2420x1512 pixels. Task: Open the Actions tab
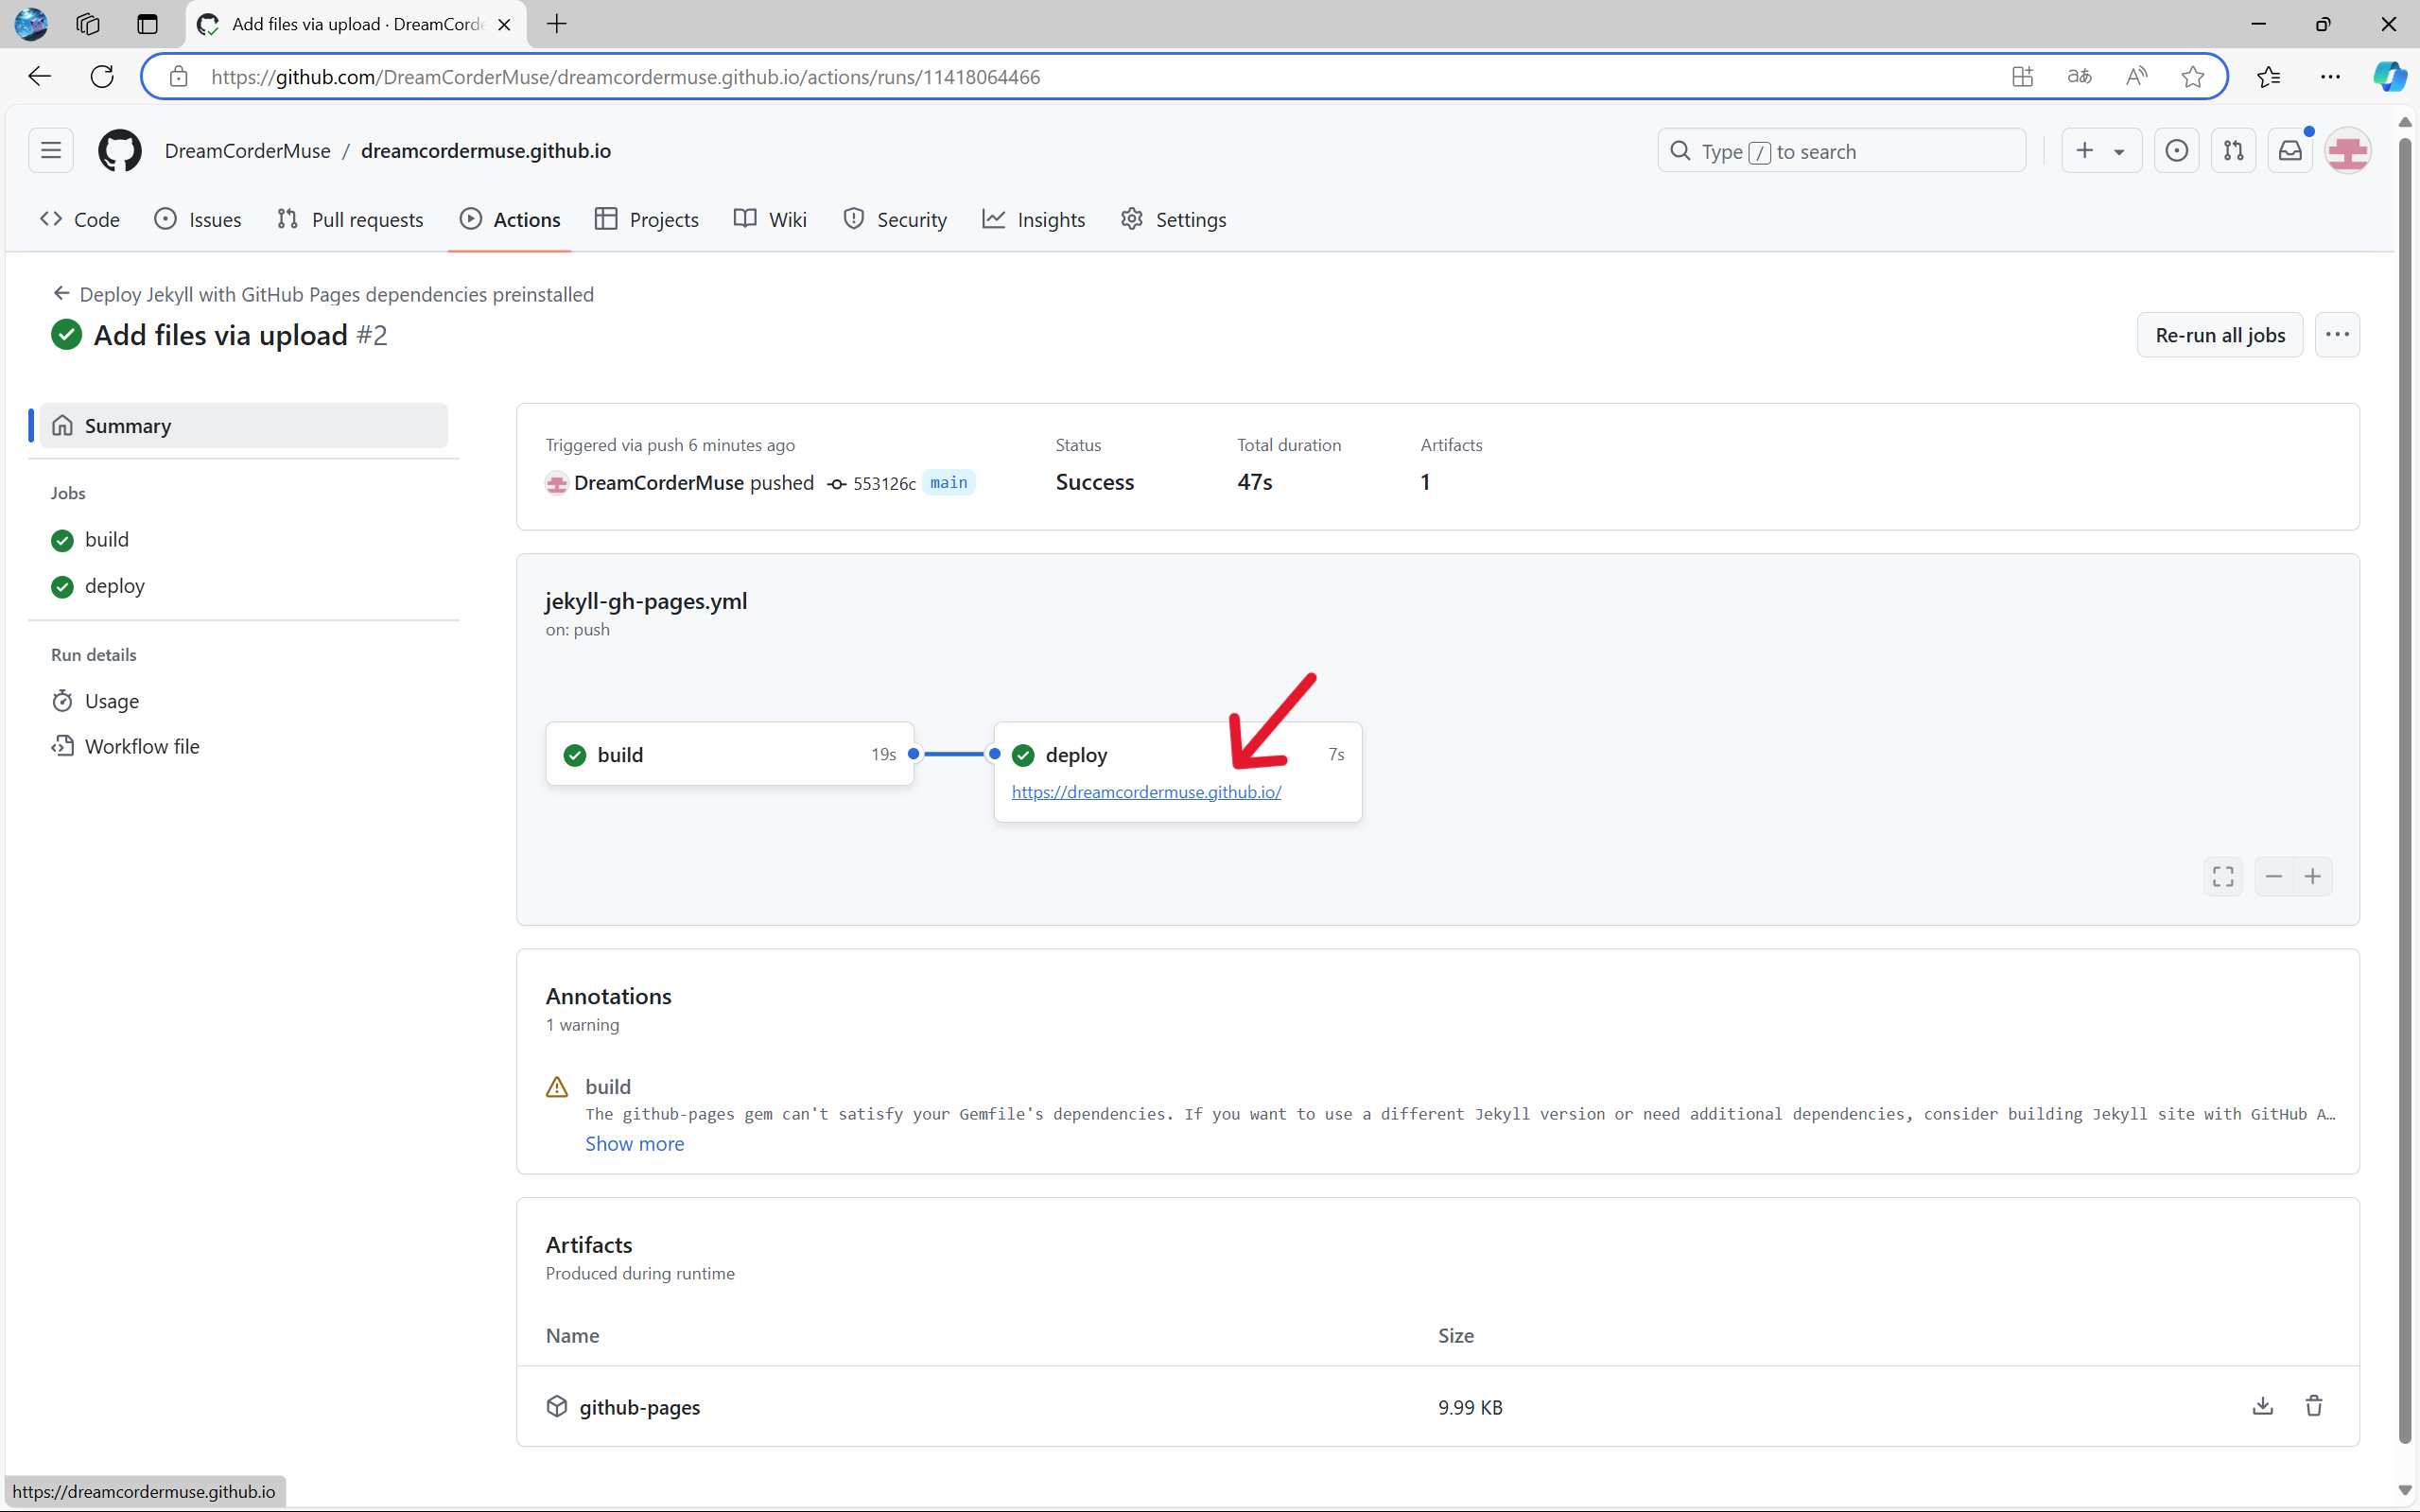510,219
